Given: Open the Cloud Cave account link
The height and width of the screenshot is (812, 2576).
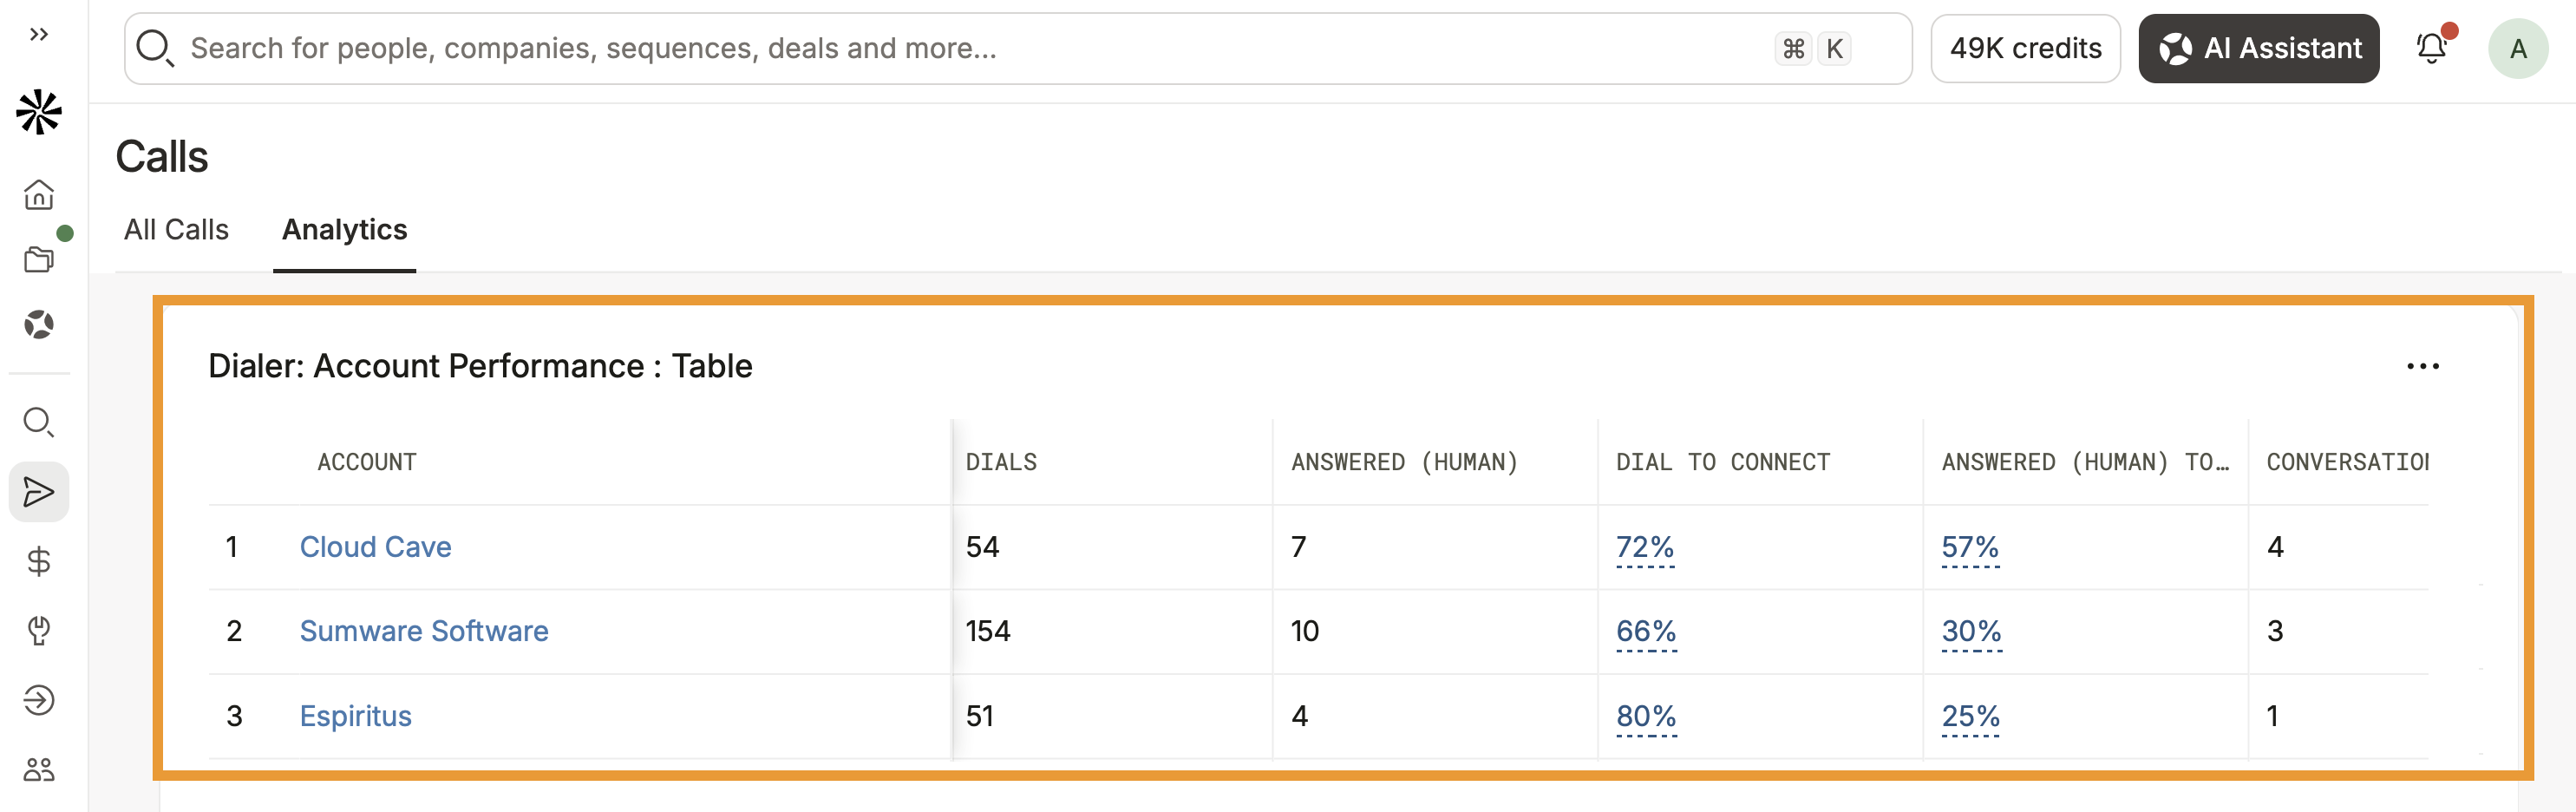Looking at the screenshot, I should tap(375, 547).
